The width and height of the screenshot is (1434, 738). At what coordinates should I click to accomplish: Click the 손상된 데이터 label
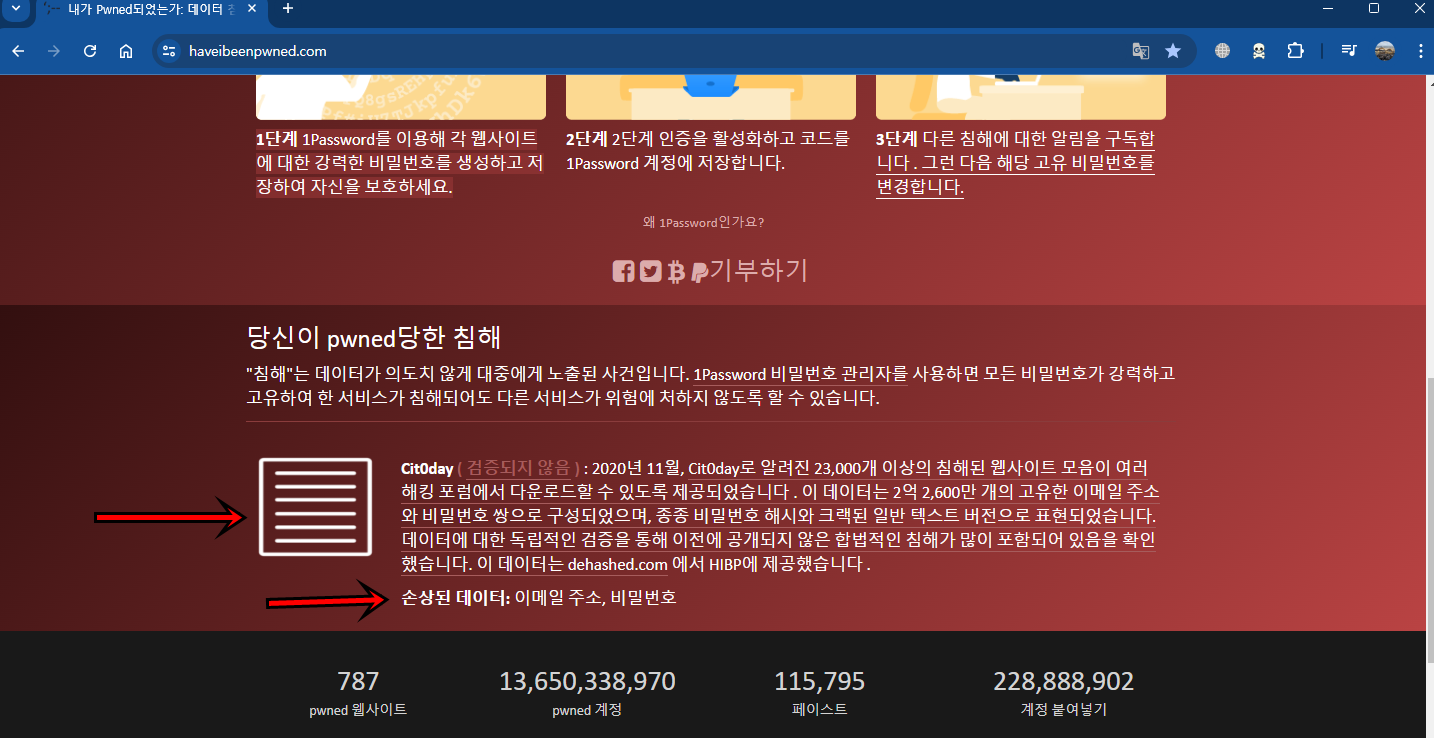455,598
